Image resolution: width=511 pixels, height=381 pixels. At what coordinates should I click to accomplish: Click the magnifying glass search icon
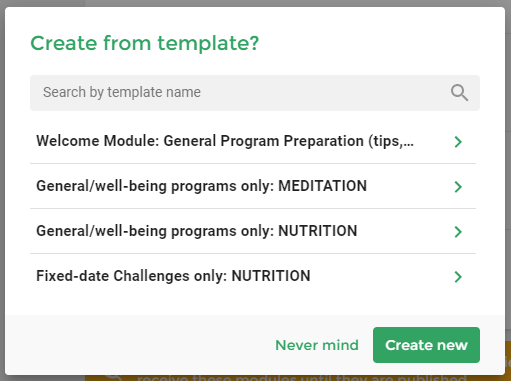(x=459, y=93)
